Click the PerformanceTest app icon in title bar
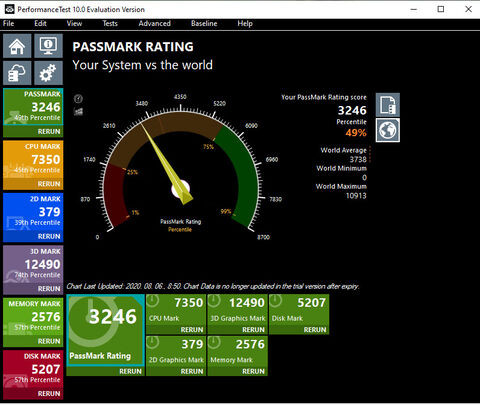 coord(9,9)
